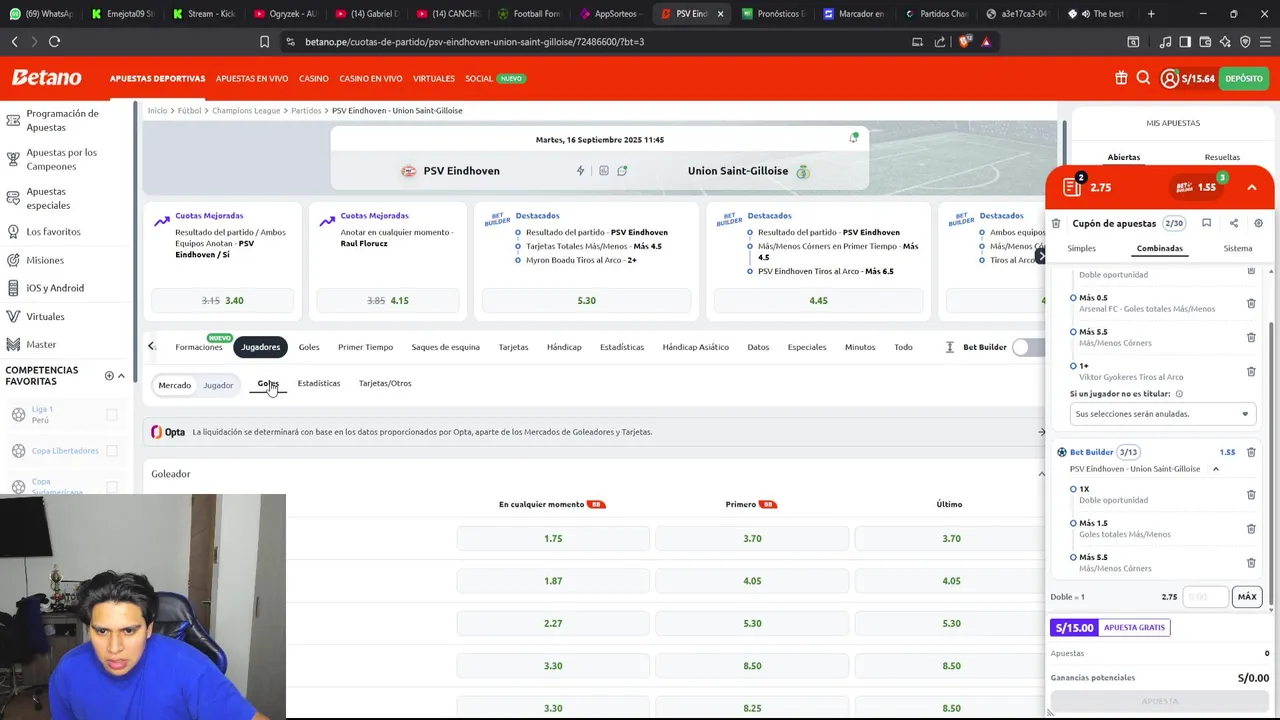
Task: Click the MÁX stake button
Action: (x=1247, y=597)
